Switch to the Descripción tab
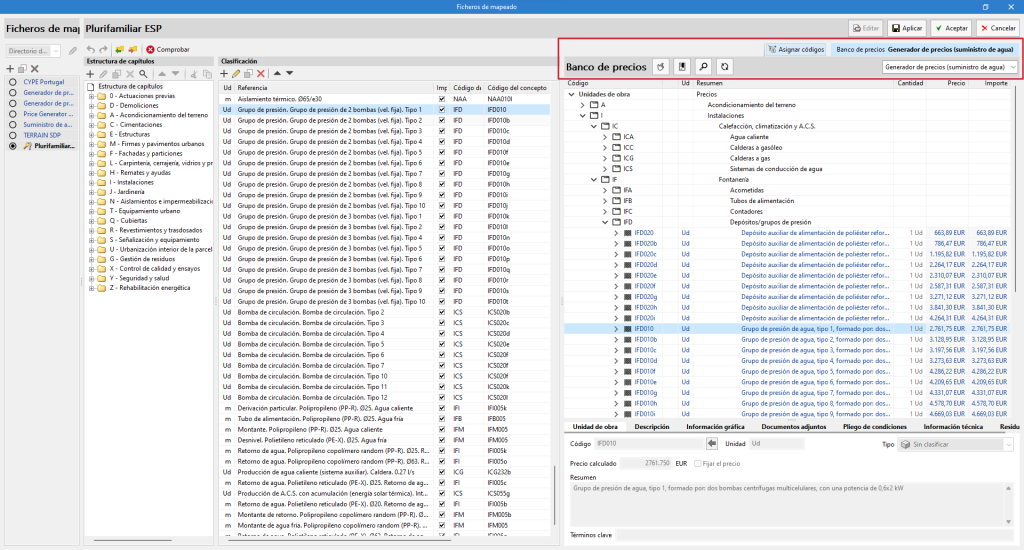The height and width of the screenshot is (550, 1024). [x=652, y=427]
